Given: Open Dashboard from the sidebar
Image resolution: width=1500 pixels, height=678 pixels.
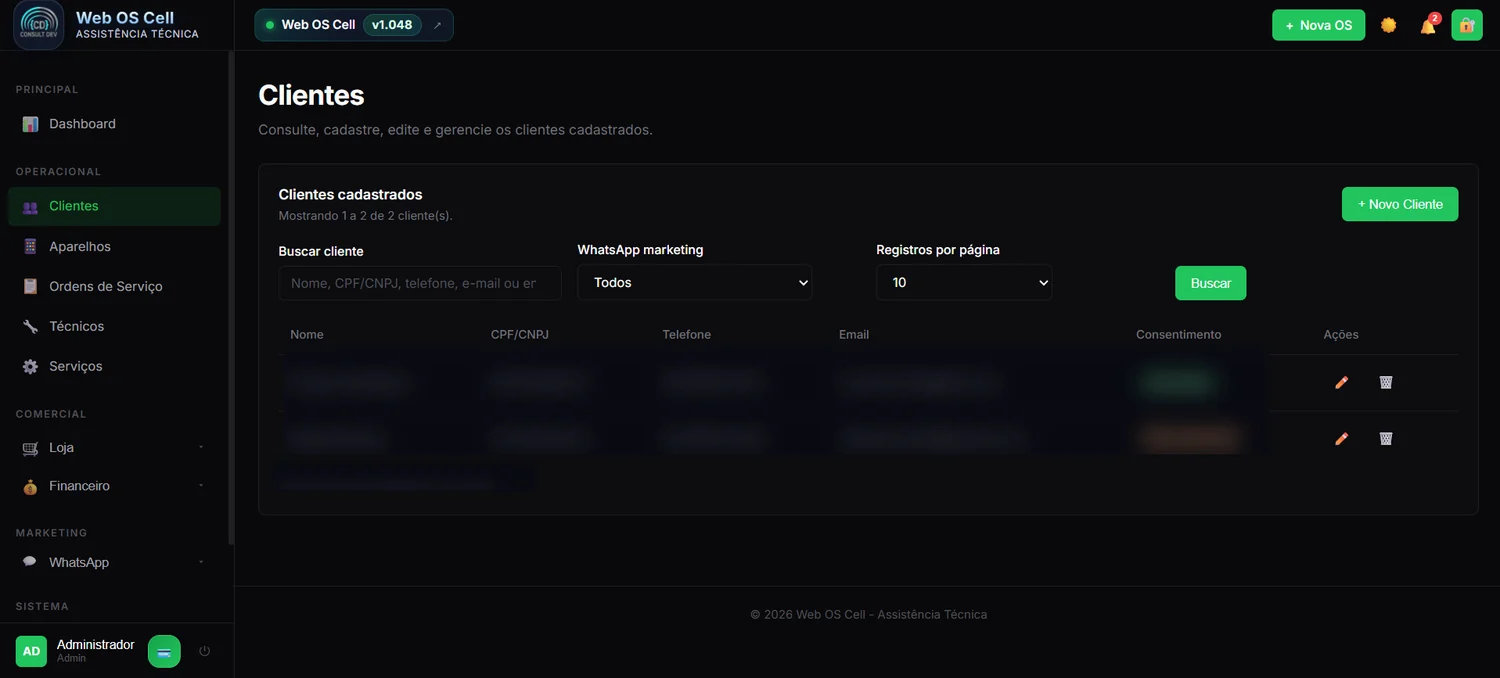Looking at the screenshot, I should click(x=114, y=124).
